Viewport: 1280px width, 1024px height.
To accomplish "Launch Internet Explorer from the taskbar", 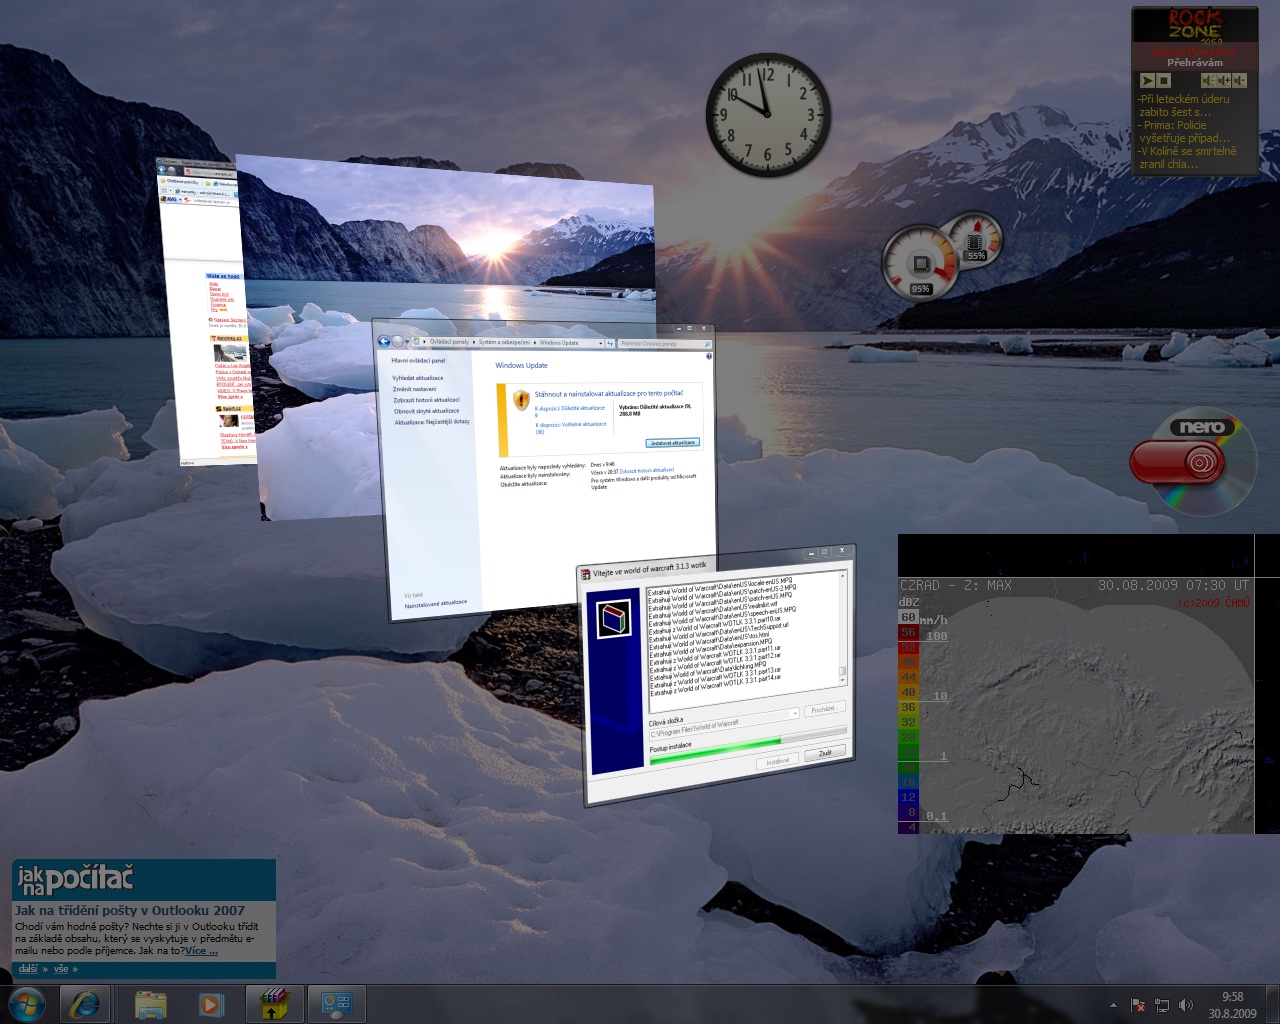I will point(85,1004).
